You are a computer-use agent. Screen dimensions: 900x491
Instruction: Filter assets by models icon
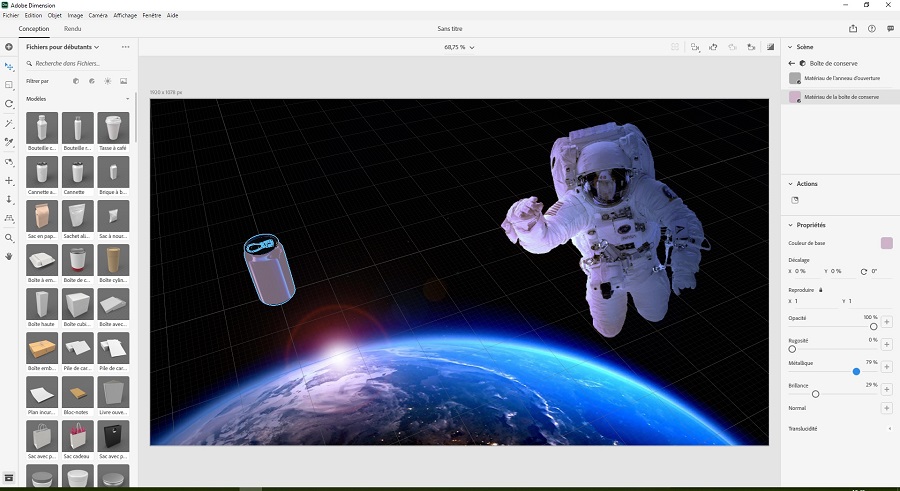point(76,81)
